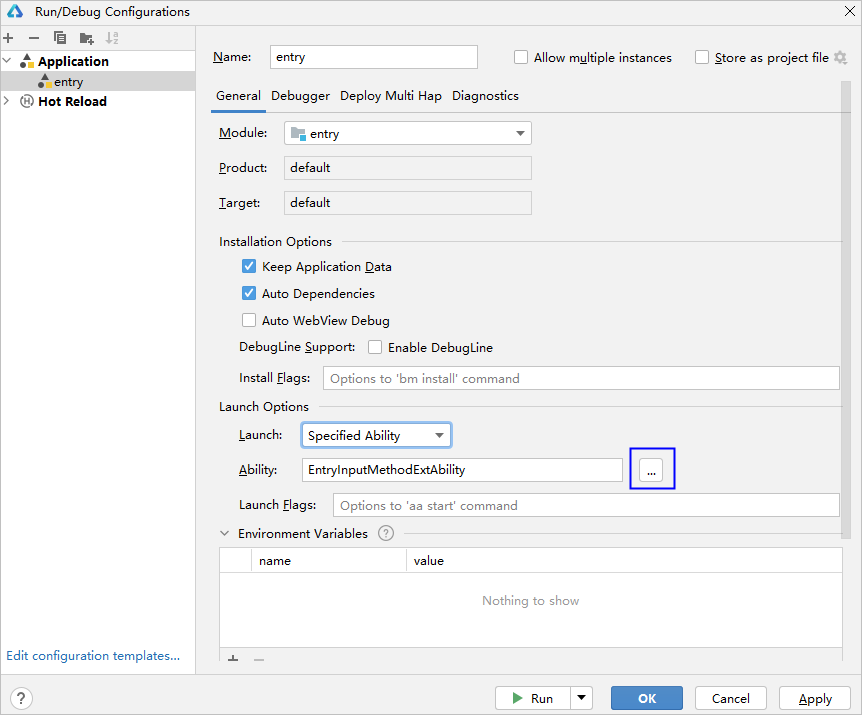Add a new run configuration
Image resolution: width=862 pixels, height=715 pixels.
[8, 38]
